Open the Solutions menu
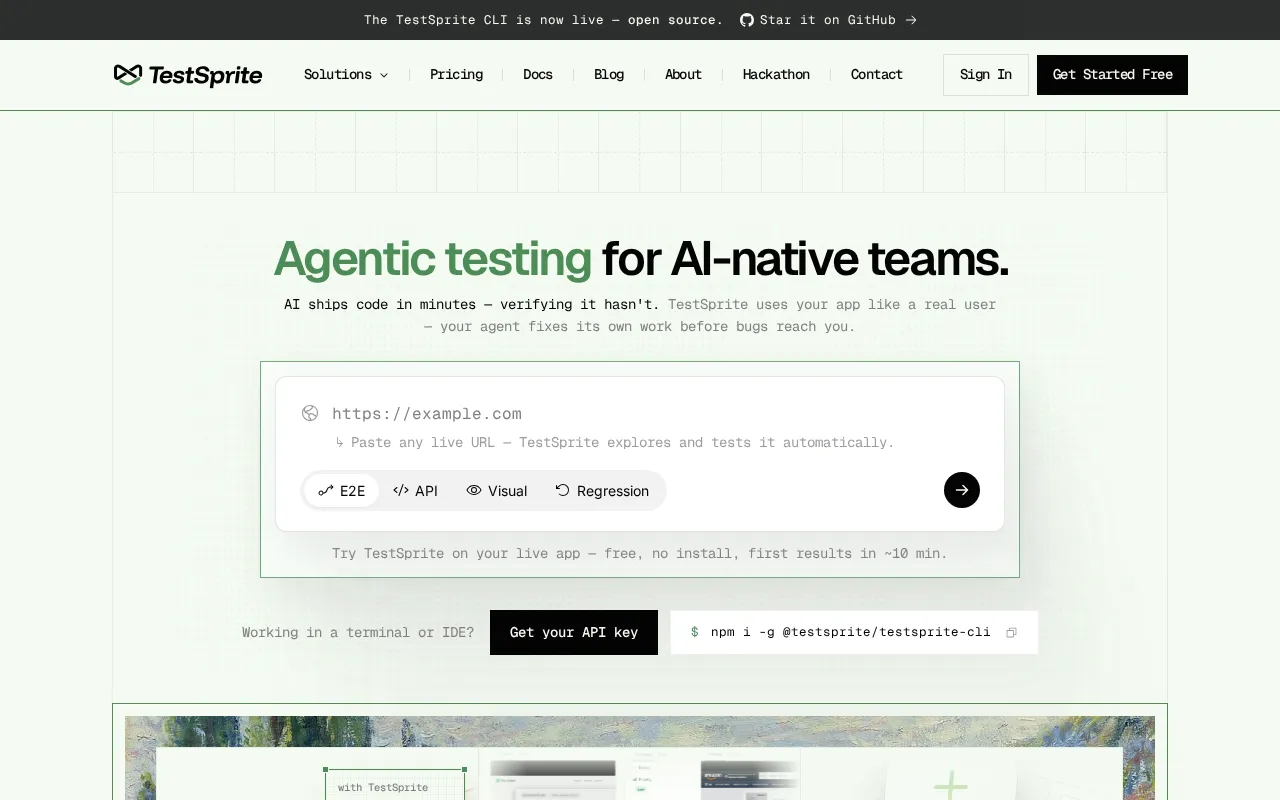This screenshot has width=1280, height=800. point(346,75)
